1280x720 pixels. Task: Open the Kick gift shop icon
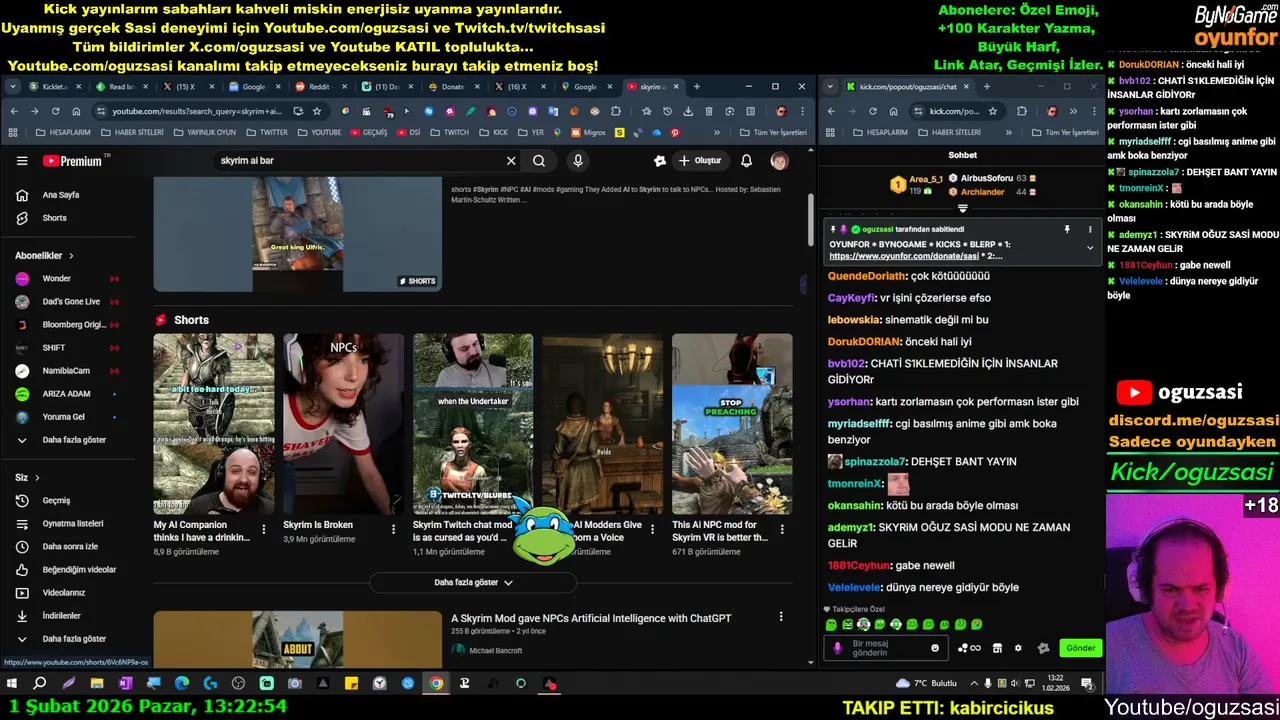(997, 648)
